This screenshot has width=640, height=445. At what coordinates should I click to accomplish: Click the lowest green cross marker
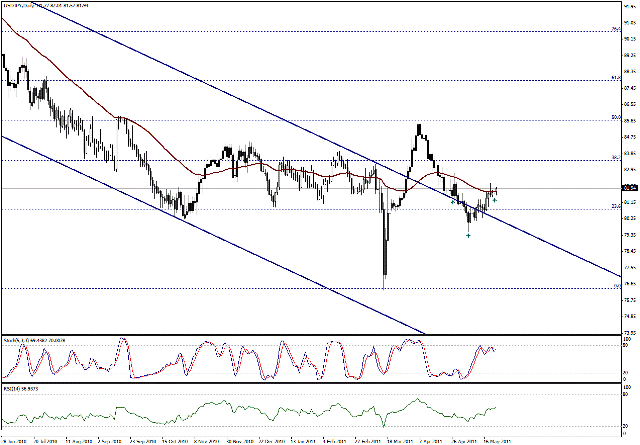pyautogui.click(x=468, y=235)
